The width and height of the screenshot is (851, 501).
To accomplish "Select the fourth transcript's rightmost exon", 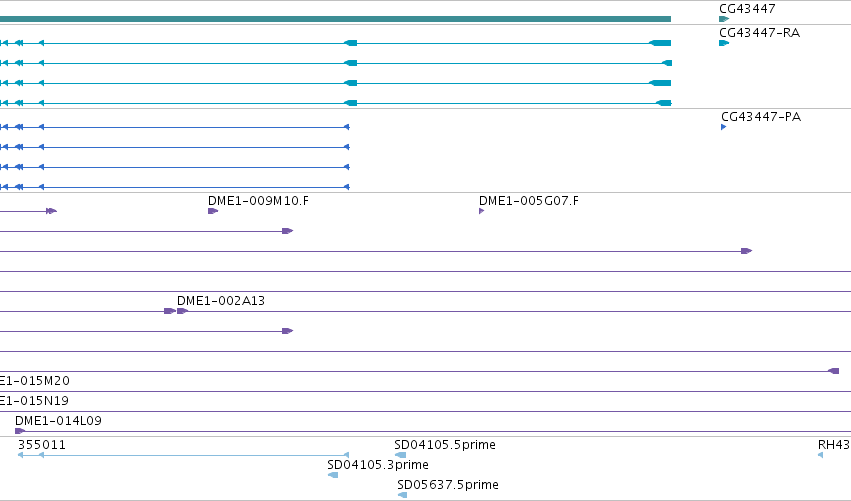I will tap(664, 103).
